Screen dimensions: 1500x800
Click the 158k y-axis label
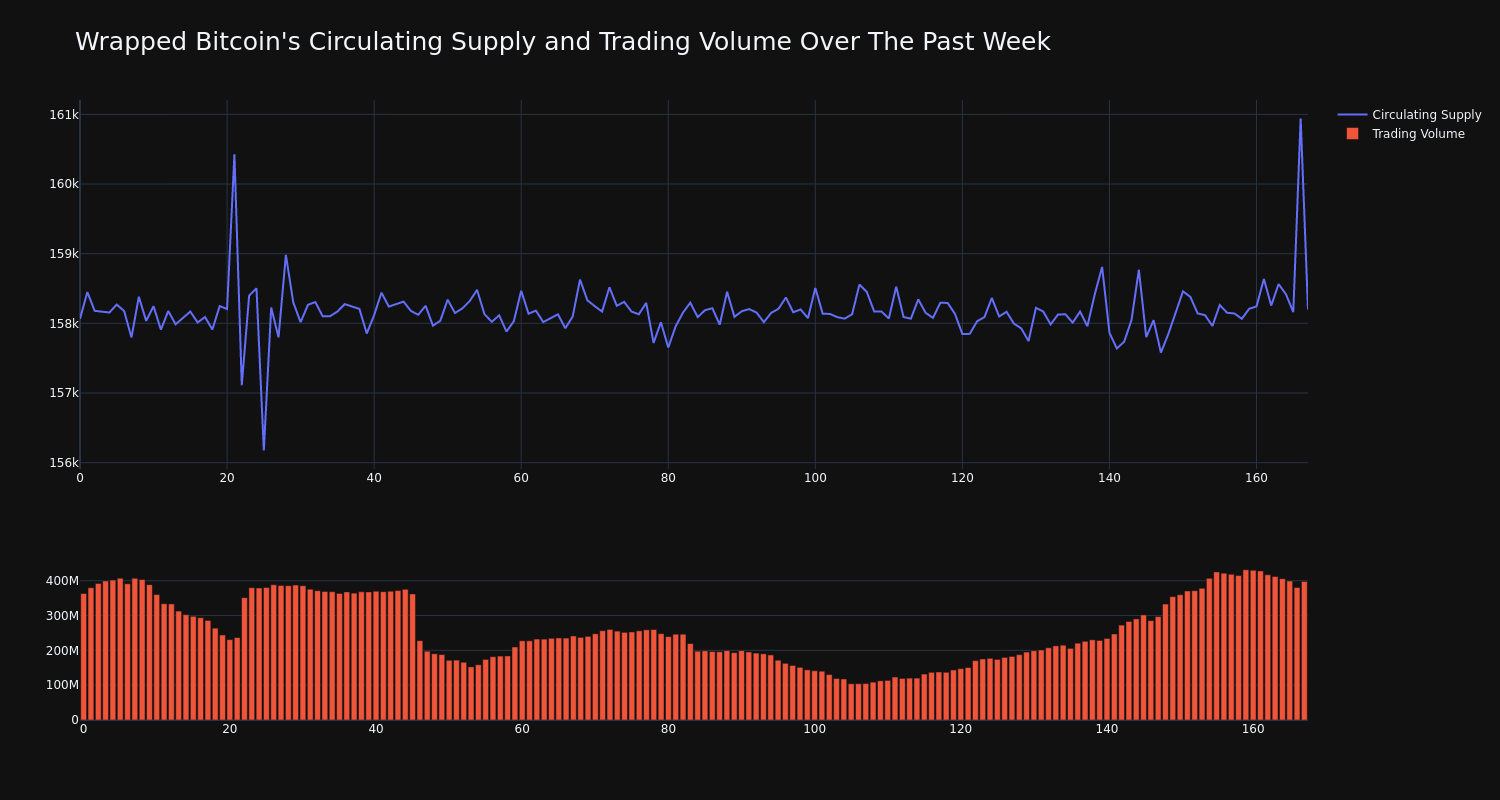pos(64,324)
